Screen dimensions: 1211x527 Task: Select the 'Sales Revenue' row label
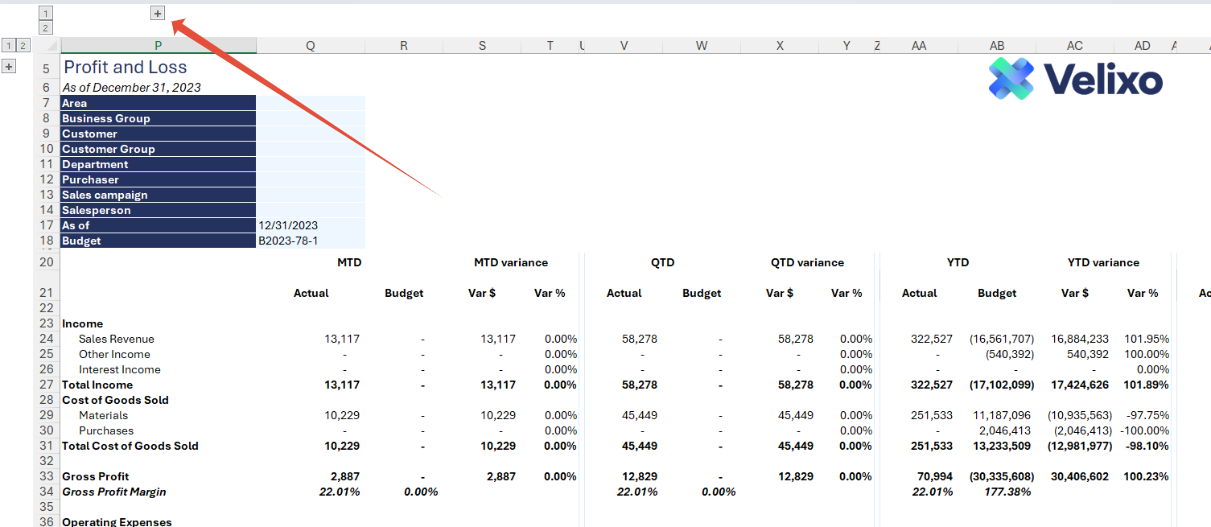click(116, 339)
